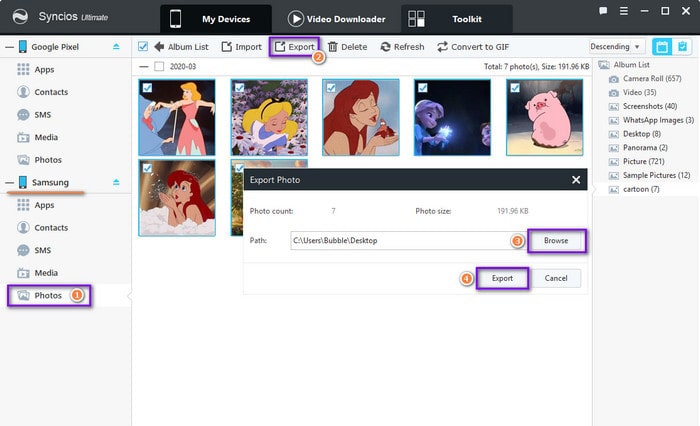Eject the Samsung device
700x426 pixels.
coord(116,182)
